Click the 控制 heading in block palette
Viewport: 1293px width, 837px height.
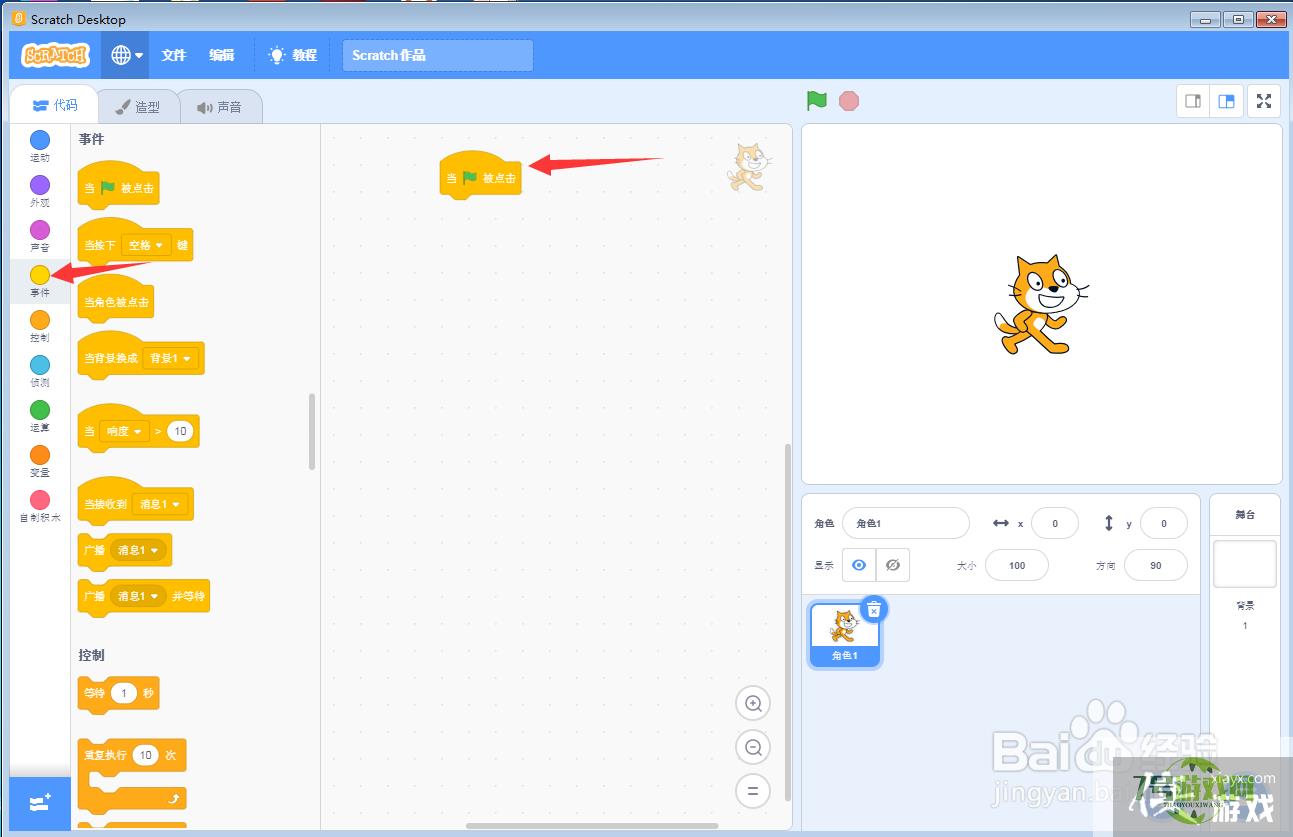coord(92,655)
